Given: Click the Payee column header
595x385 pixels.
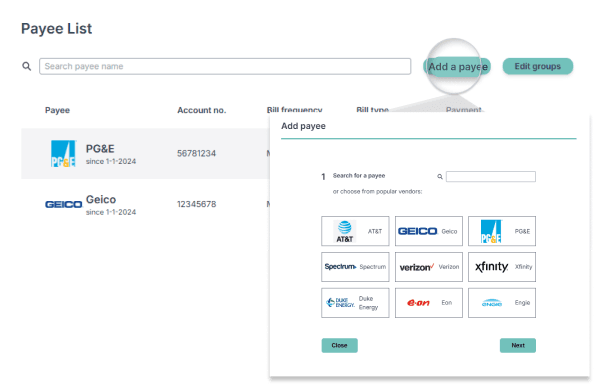Looking at the screenshot, I should point(57,110).
